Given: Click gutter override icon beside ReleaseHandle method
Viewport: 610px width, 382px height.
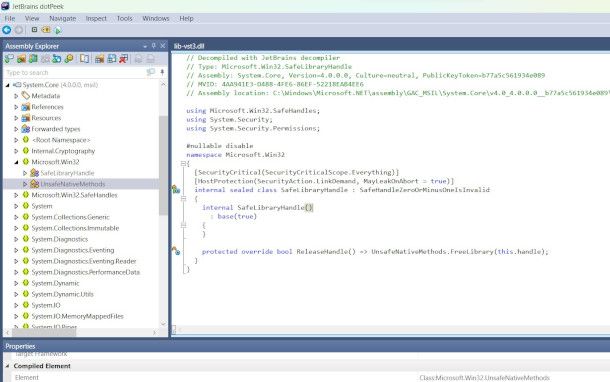Looking at the screenshot, I should (x=176, y=251).
